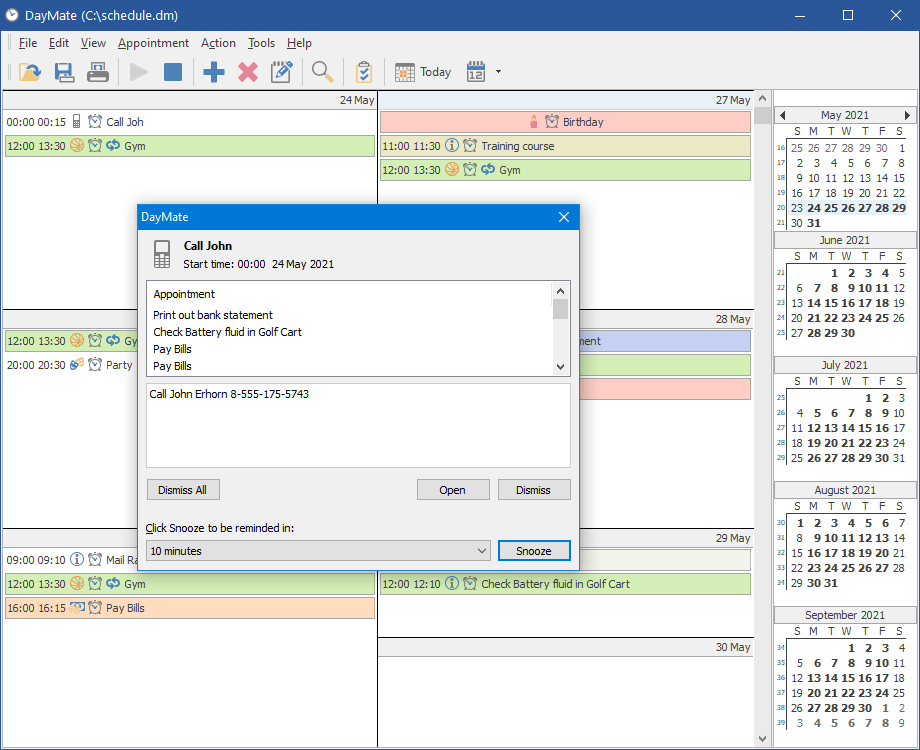Add new appointment with blue plus icon

pyautogui.click(x=214, y=72)
